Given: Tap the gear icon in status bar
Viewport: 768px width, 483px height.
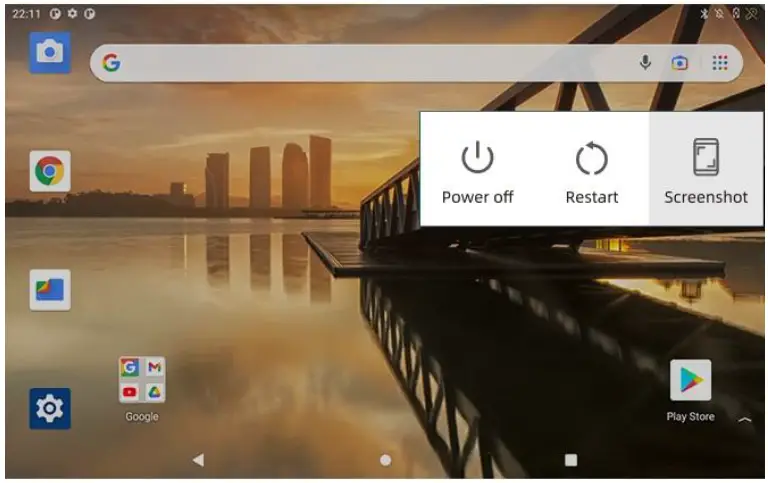Looking at the screenshot, I should pos(72,13).
